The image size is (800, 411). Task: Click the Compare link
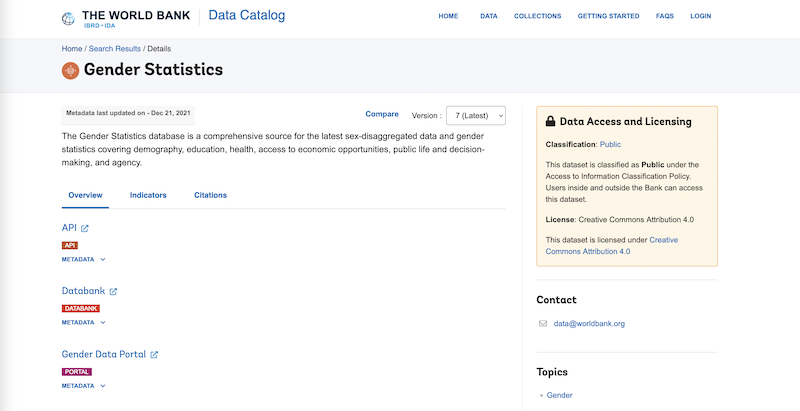381,114
